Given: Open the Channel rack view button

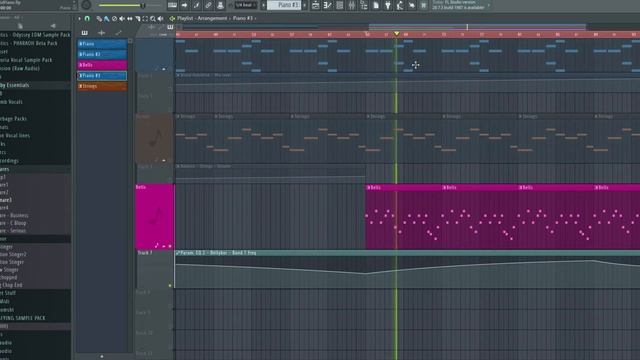Looking at the screenshot, I should 340,5.
